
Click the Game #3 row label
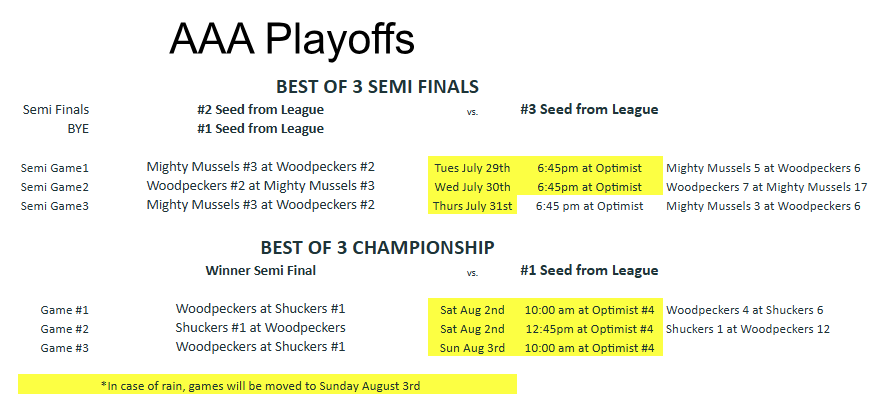tap(64, 348)
